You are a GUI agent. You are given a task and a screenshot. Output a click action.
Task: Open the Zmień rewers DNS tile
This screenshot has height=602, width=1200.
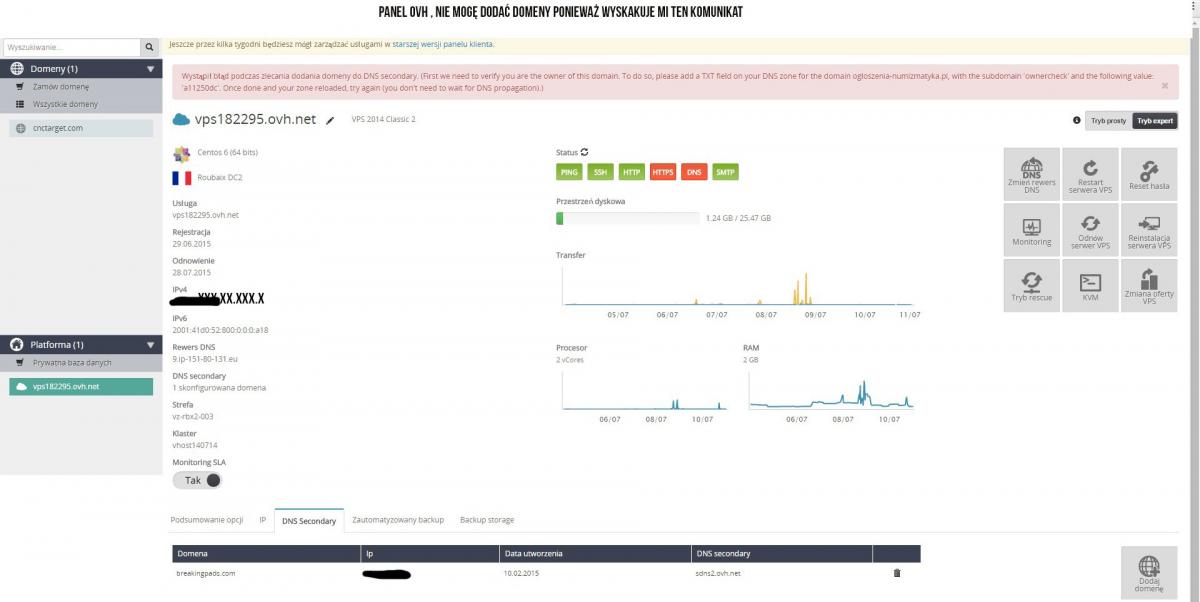pos(1032,175)
